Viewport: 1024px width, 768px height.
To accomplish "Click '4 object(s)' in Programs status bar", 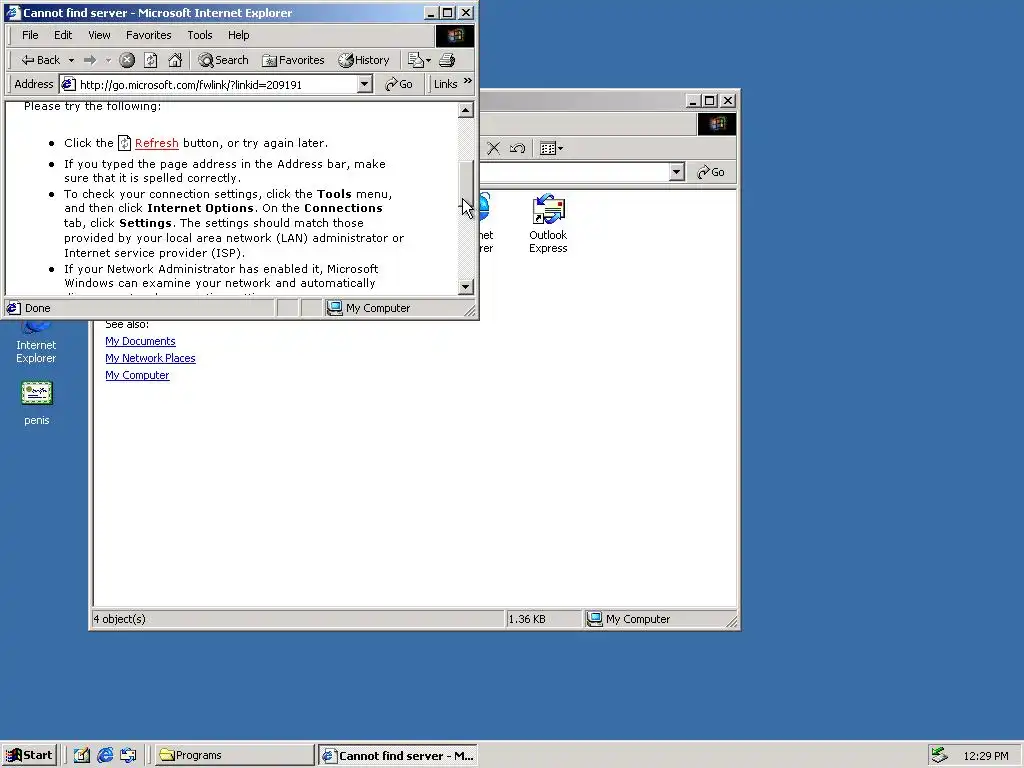I will click(x=120, y=619).
